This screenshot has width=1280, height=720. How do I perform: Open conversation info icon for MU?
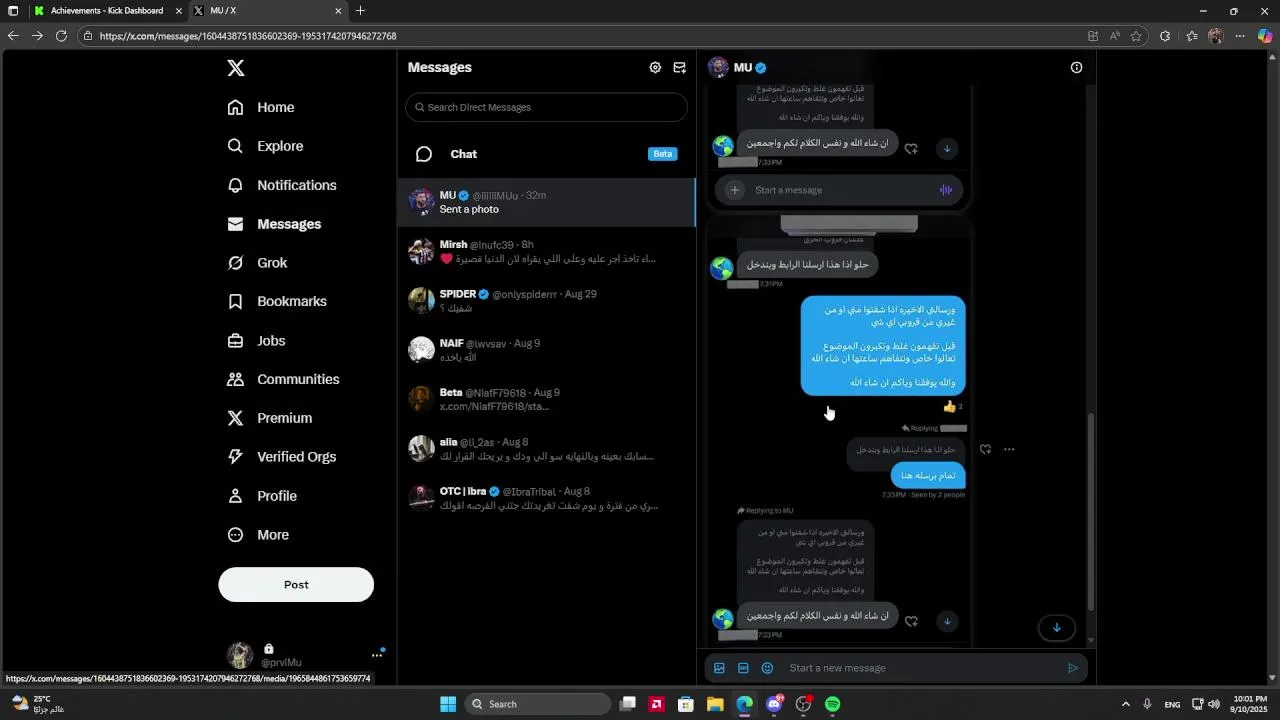pos(1076,68)
